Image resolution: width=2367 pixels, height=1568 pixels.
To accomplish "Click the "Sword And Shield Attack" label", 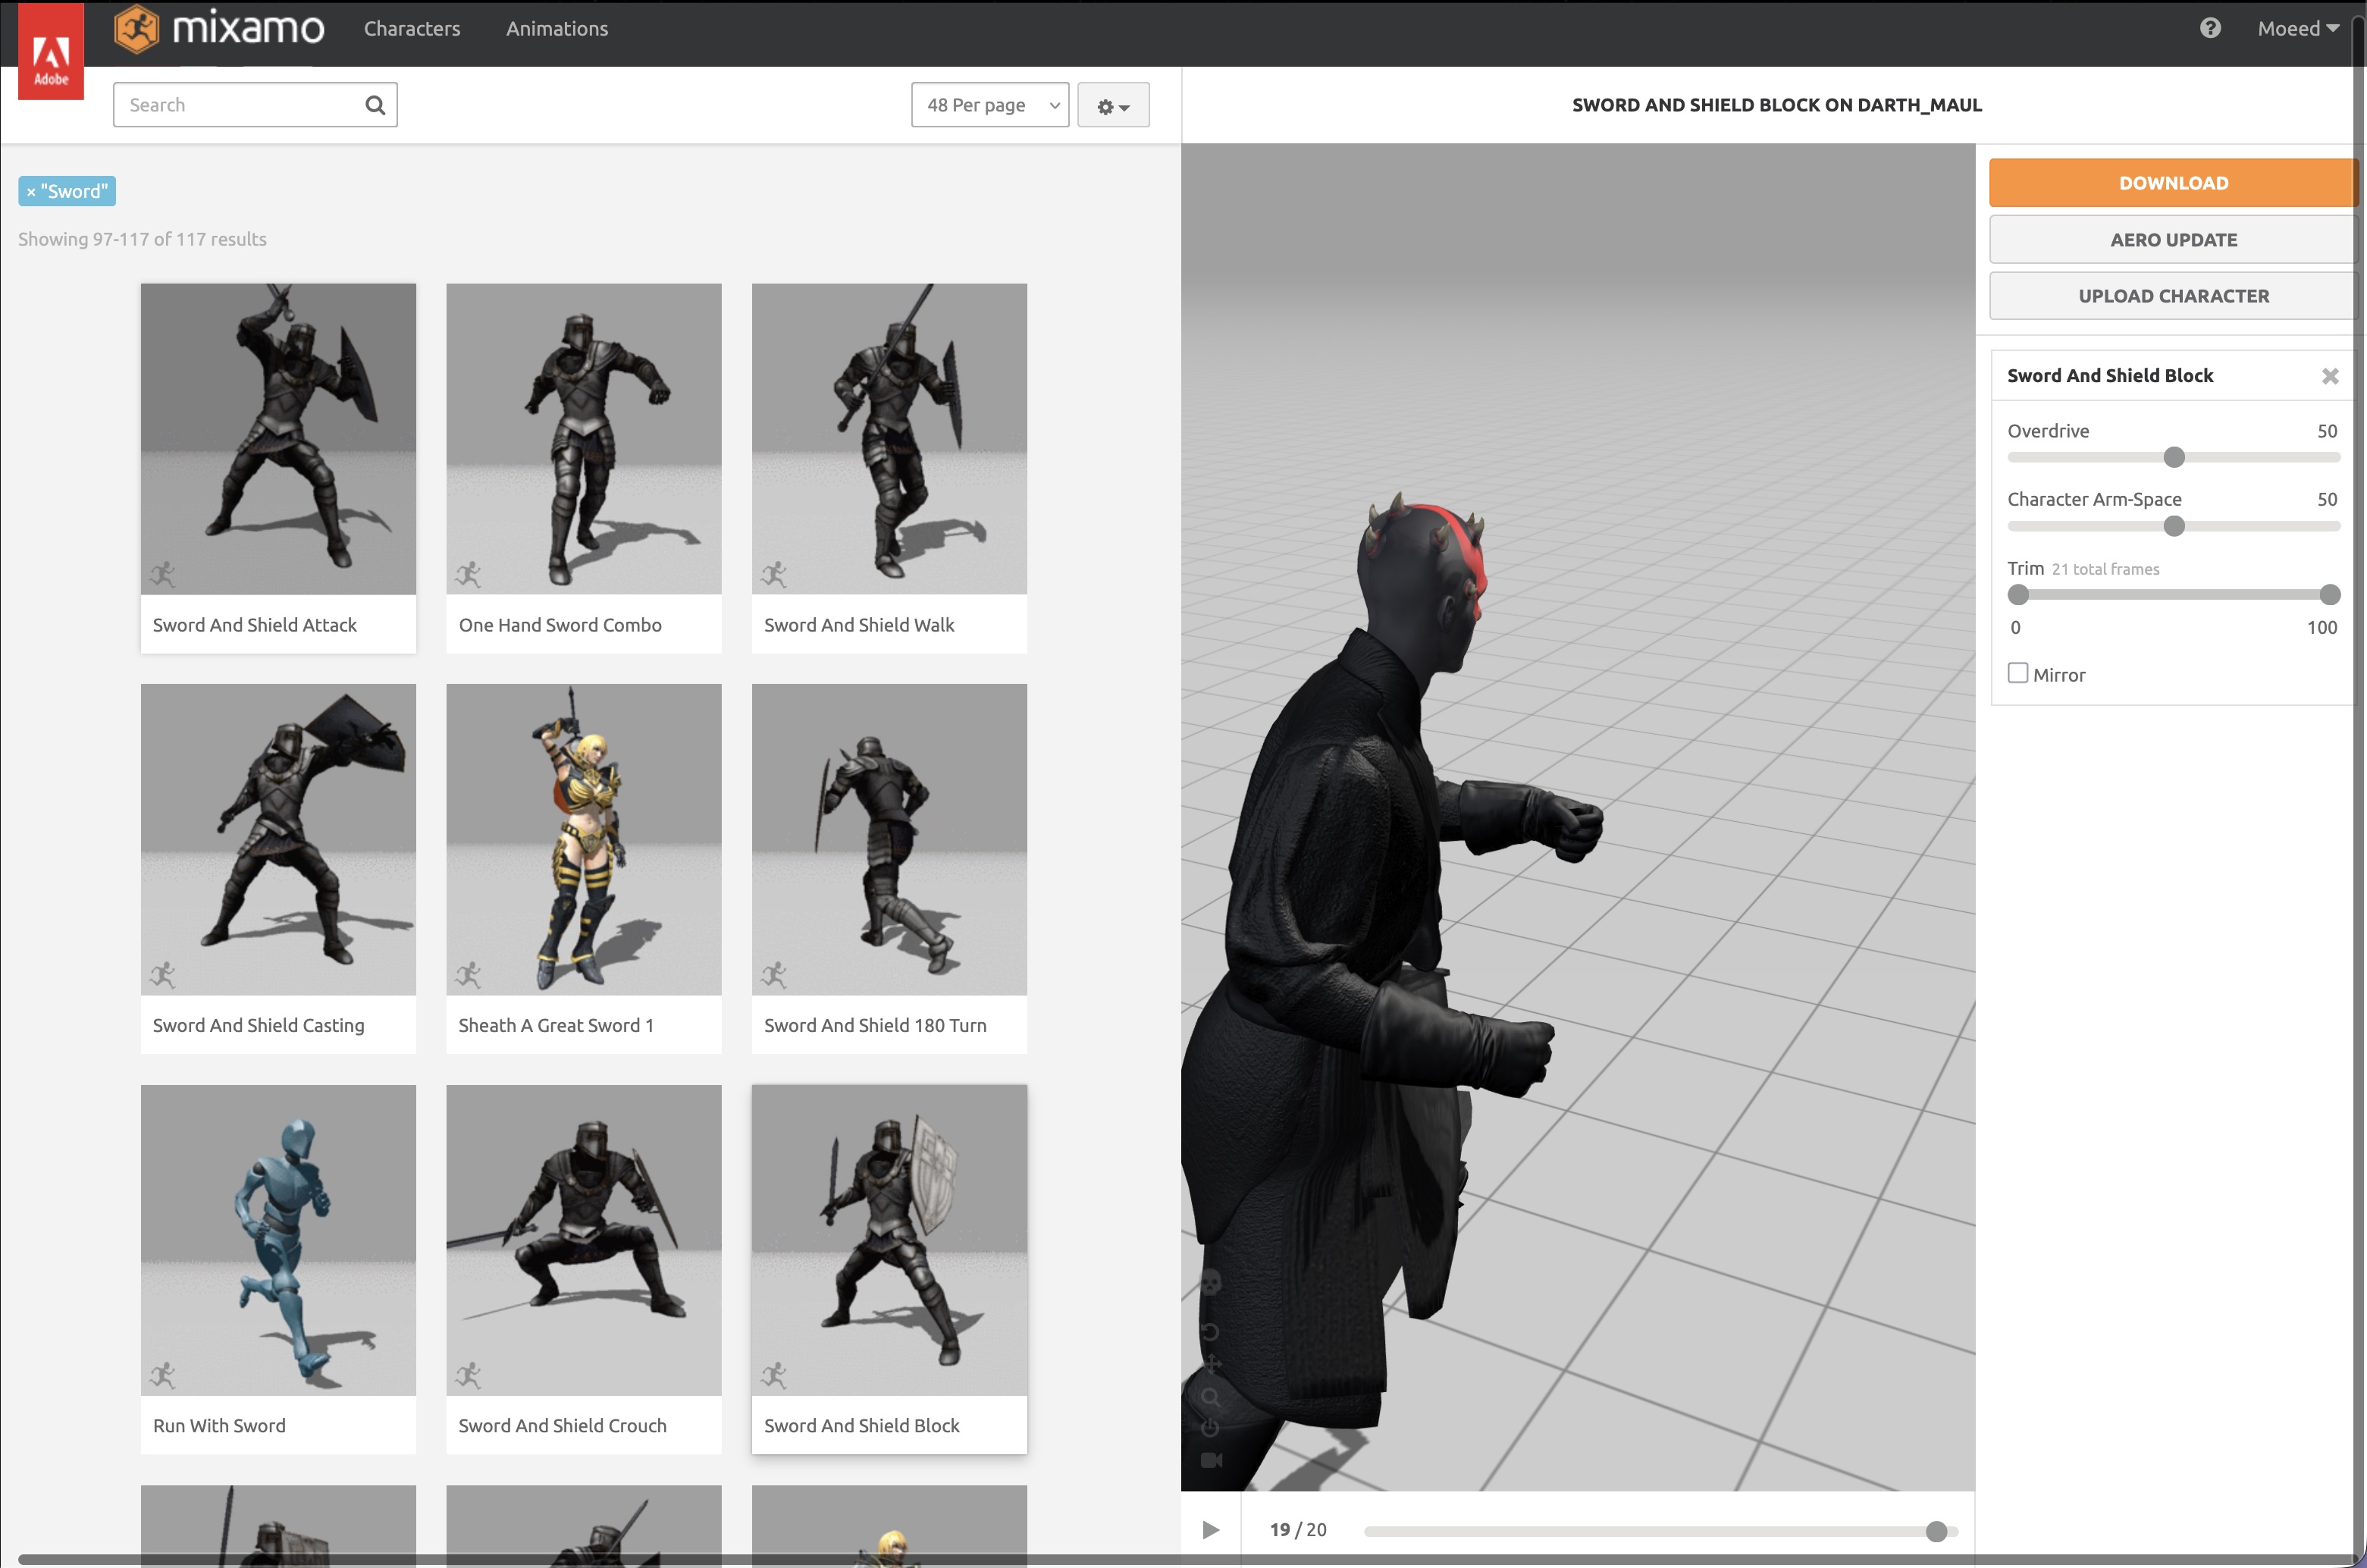I will click(x=255, y=625).
